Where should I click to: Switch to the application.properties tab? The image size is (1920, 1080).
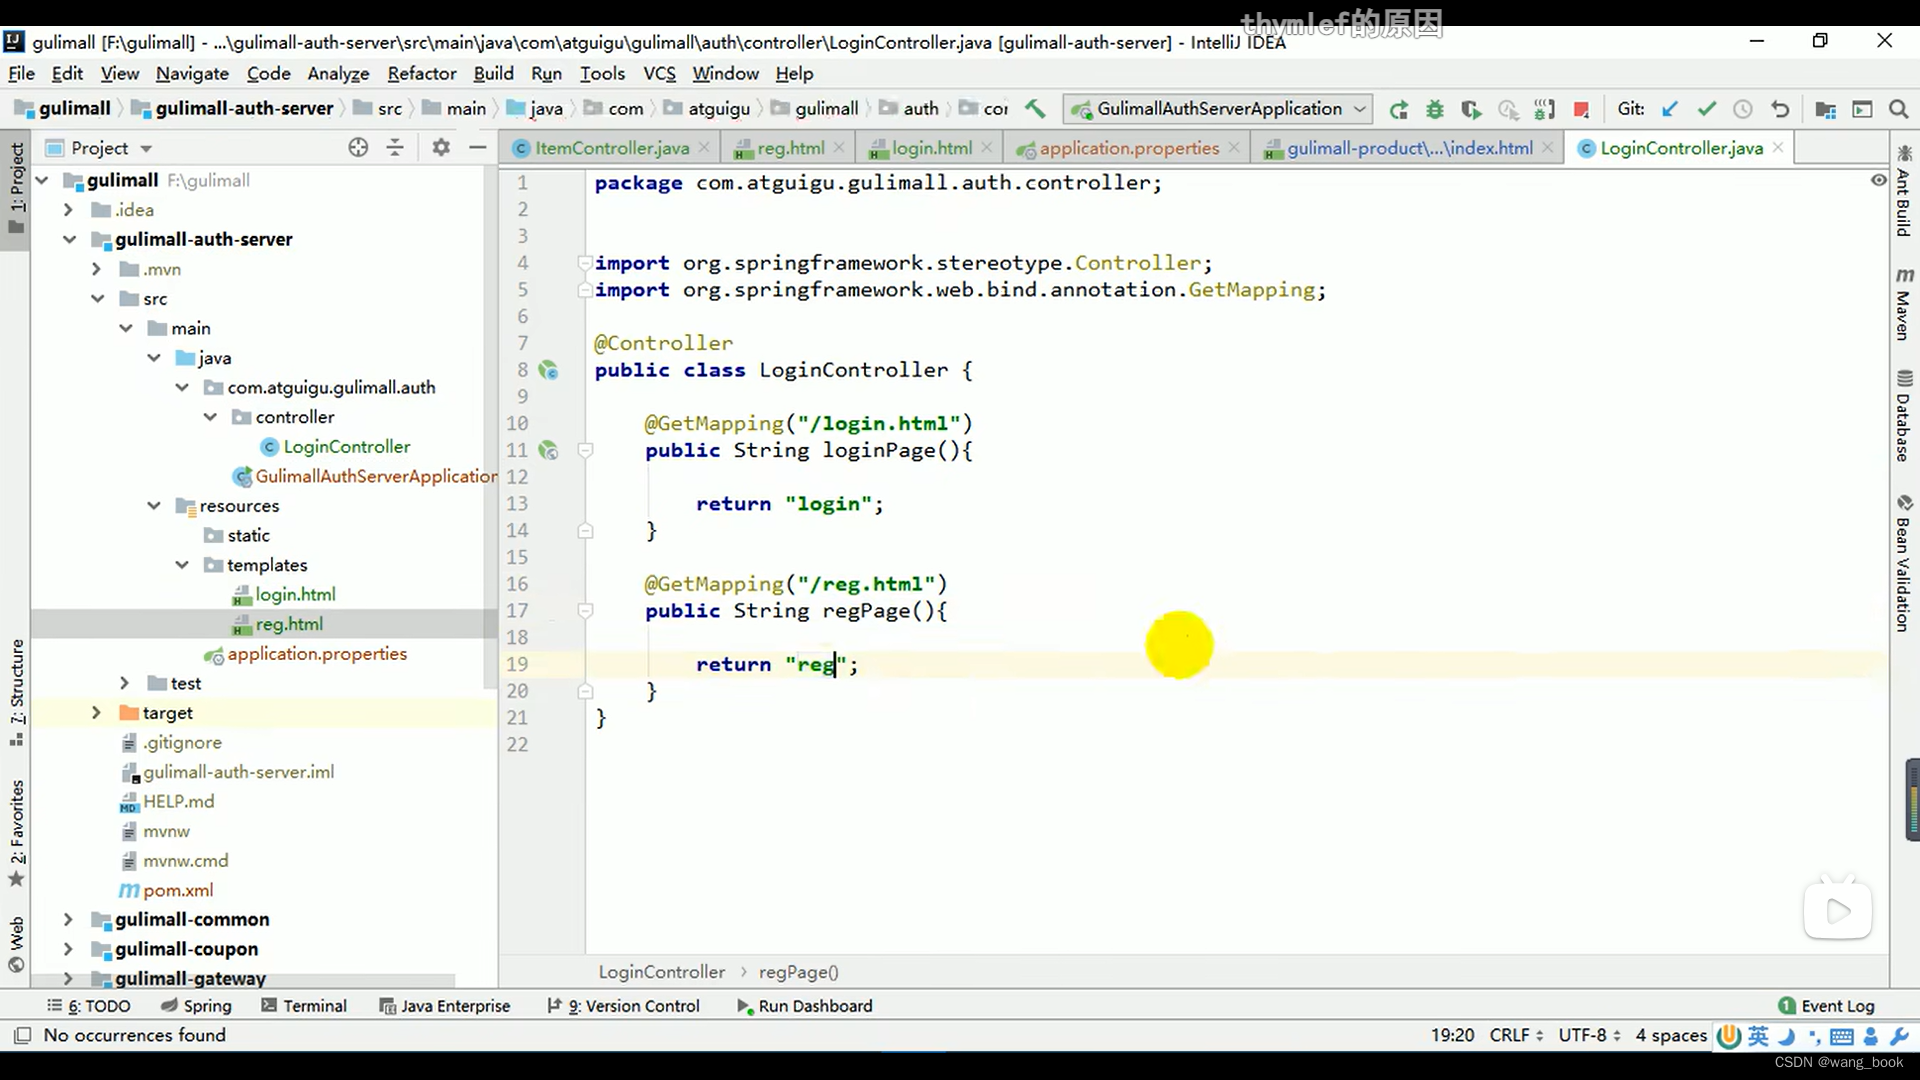pos(1128,148)
